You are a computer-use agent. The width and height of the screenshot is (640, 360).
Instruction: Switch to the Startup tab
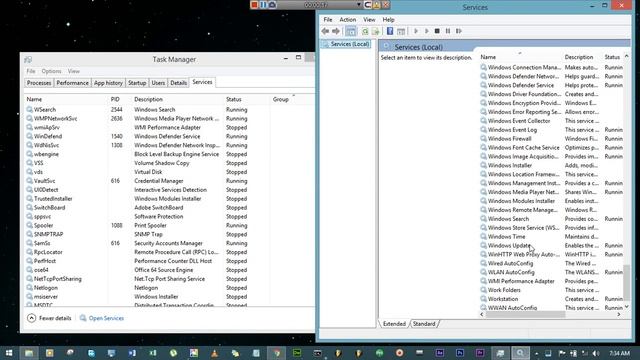point(137,83)
